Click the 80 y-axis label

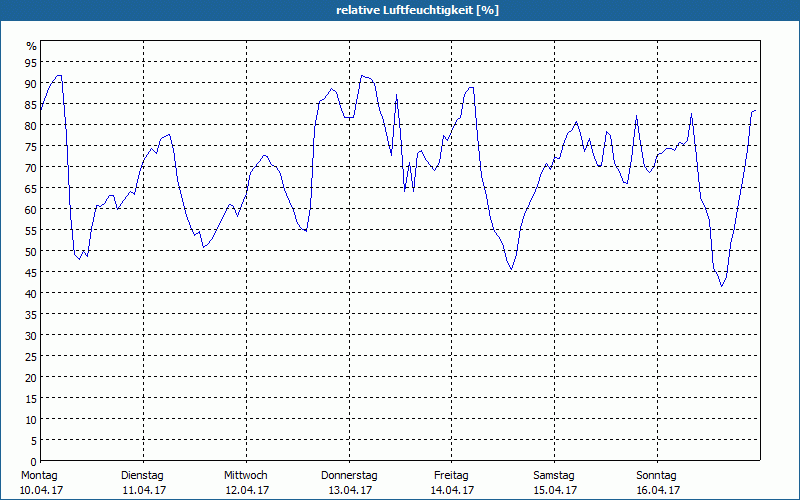coord(31,126)
